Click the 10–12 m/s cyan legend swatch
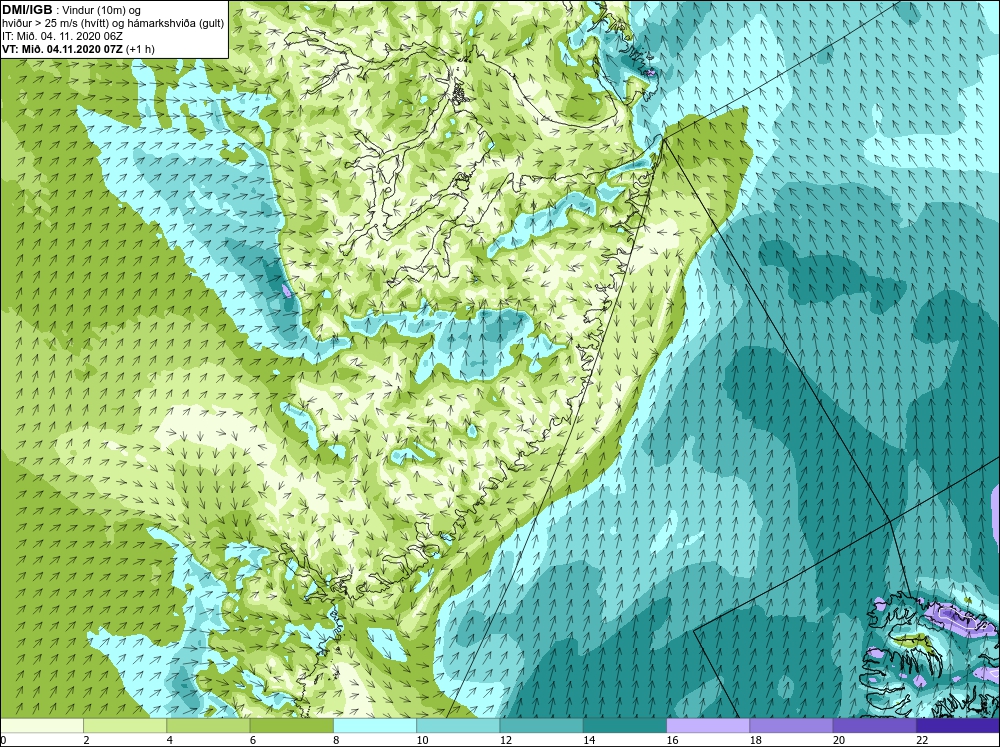 458,726
